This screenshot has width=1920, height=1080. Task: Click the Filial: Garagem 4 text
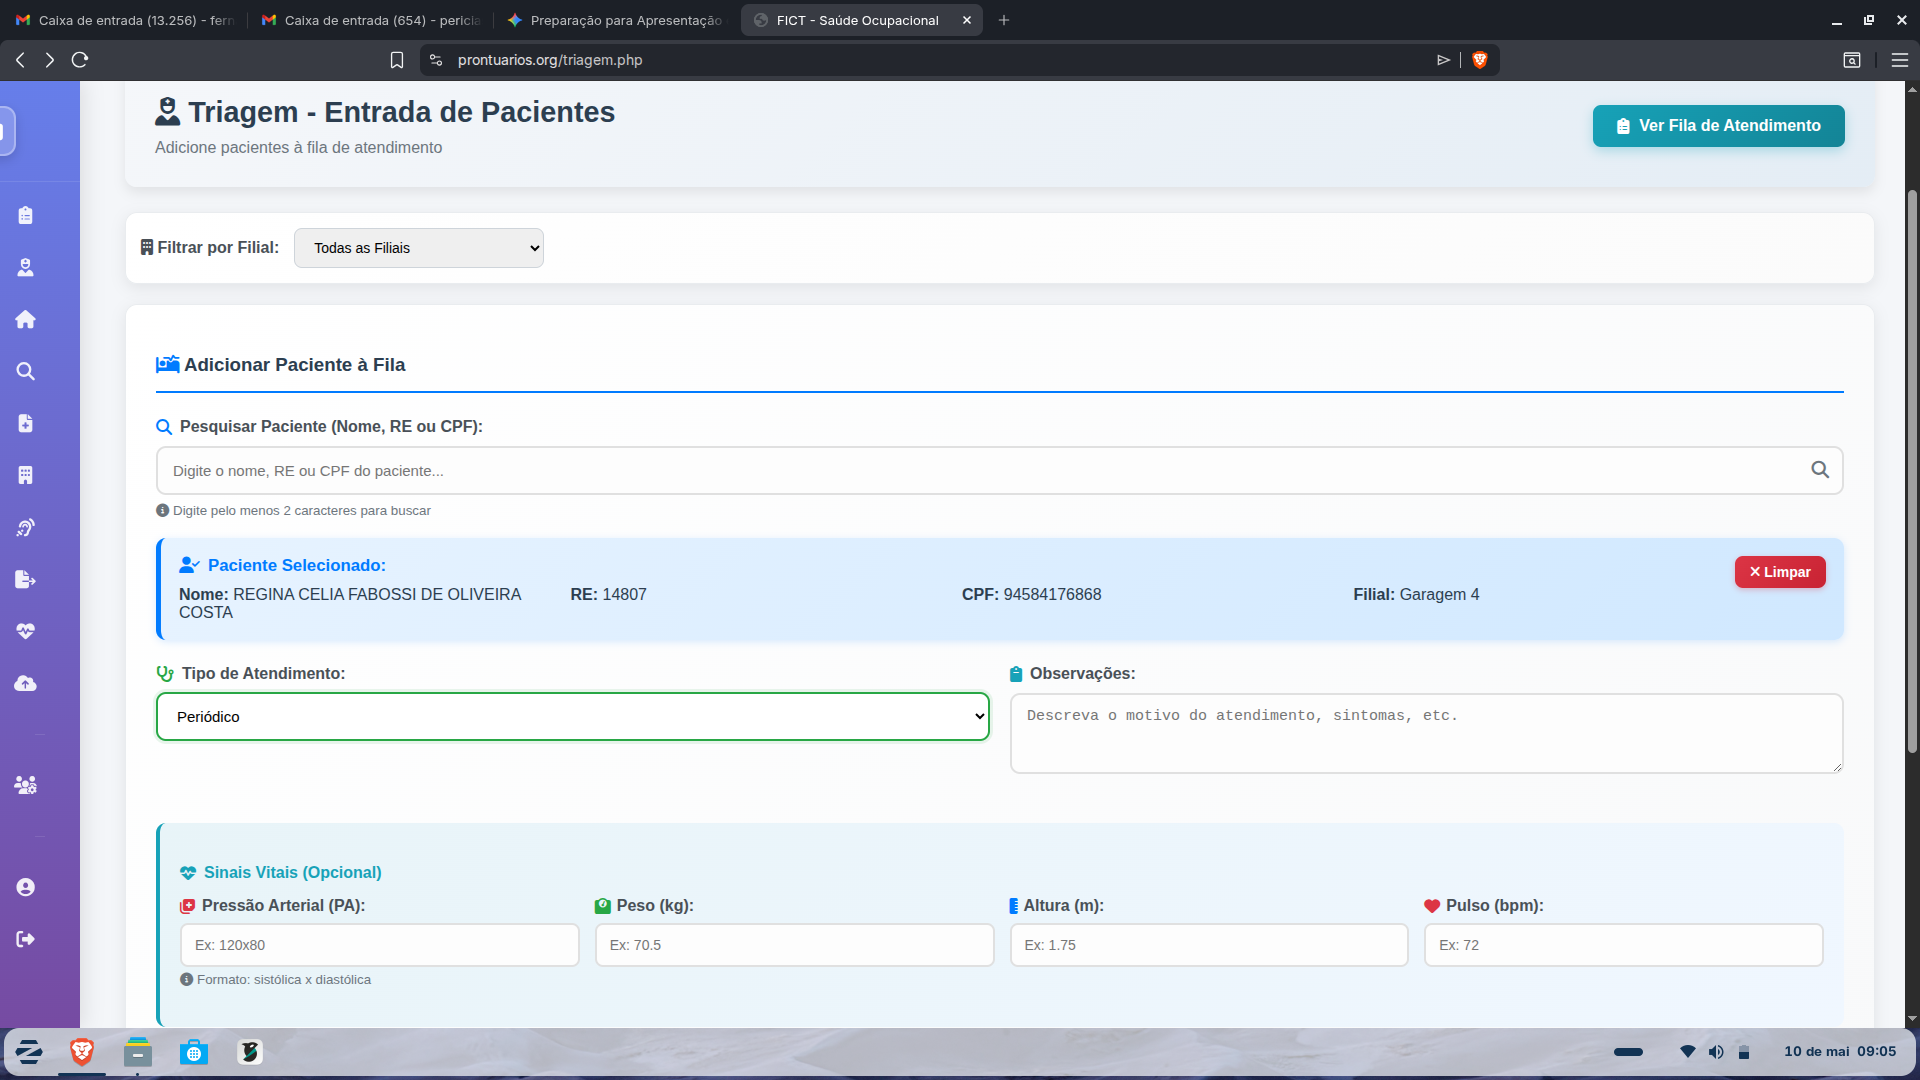(1416, 594)
